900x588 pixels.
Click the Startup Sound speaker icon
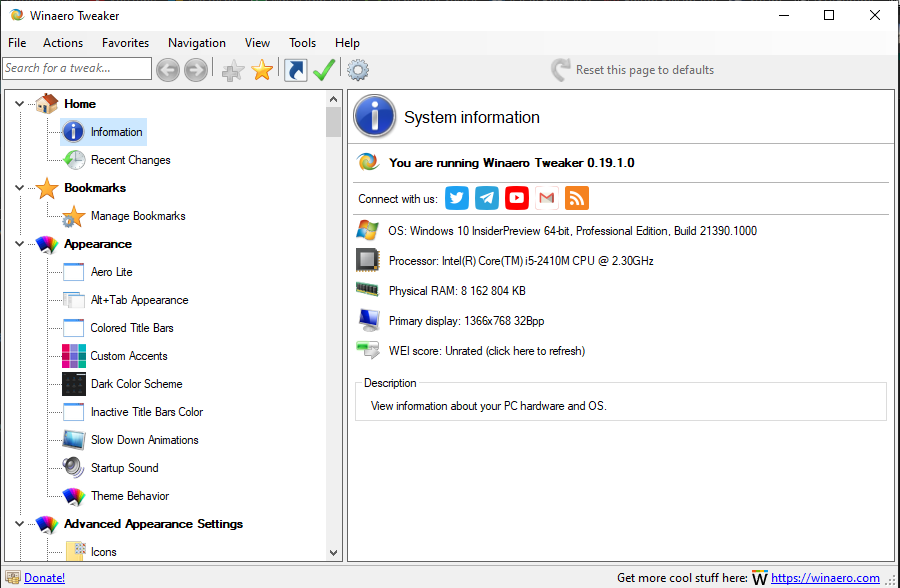(74, 468)
